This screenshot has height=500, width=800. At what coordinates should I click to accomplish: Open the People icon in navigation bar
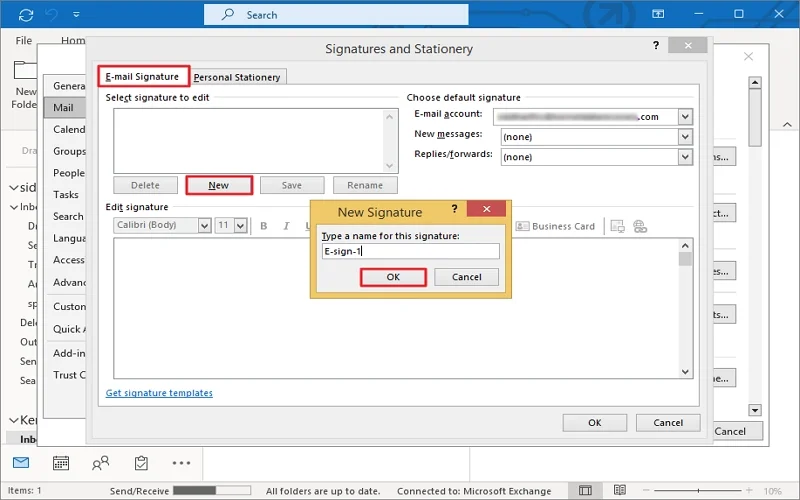[x=101, y=463]
